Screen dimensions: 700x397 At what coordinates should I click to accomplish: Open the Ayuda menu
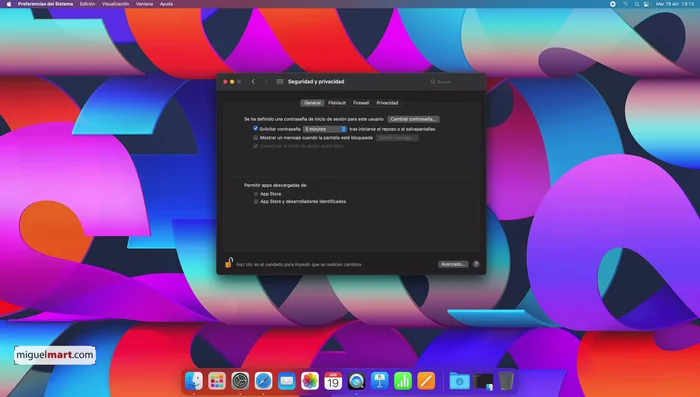(x=167, y=4)
